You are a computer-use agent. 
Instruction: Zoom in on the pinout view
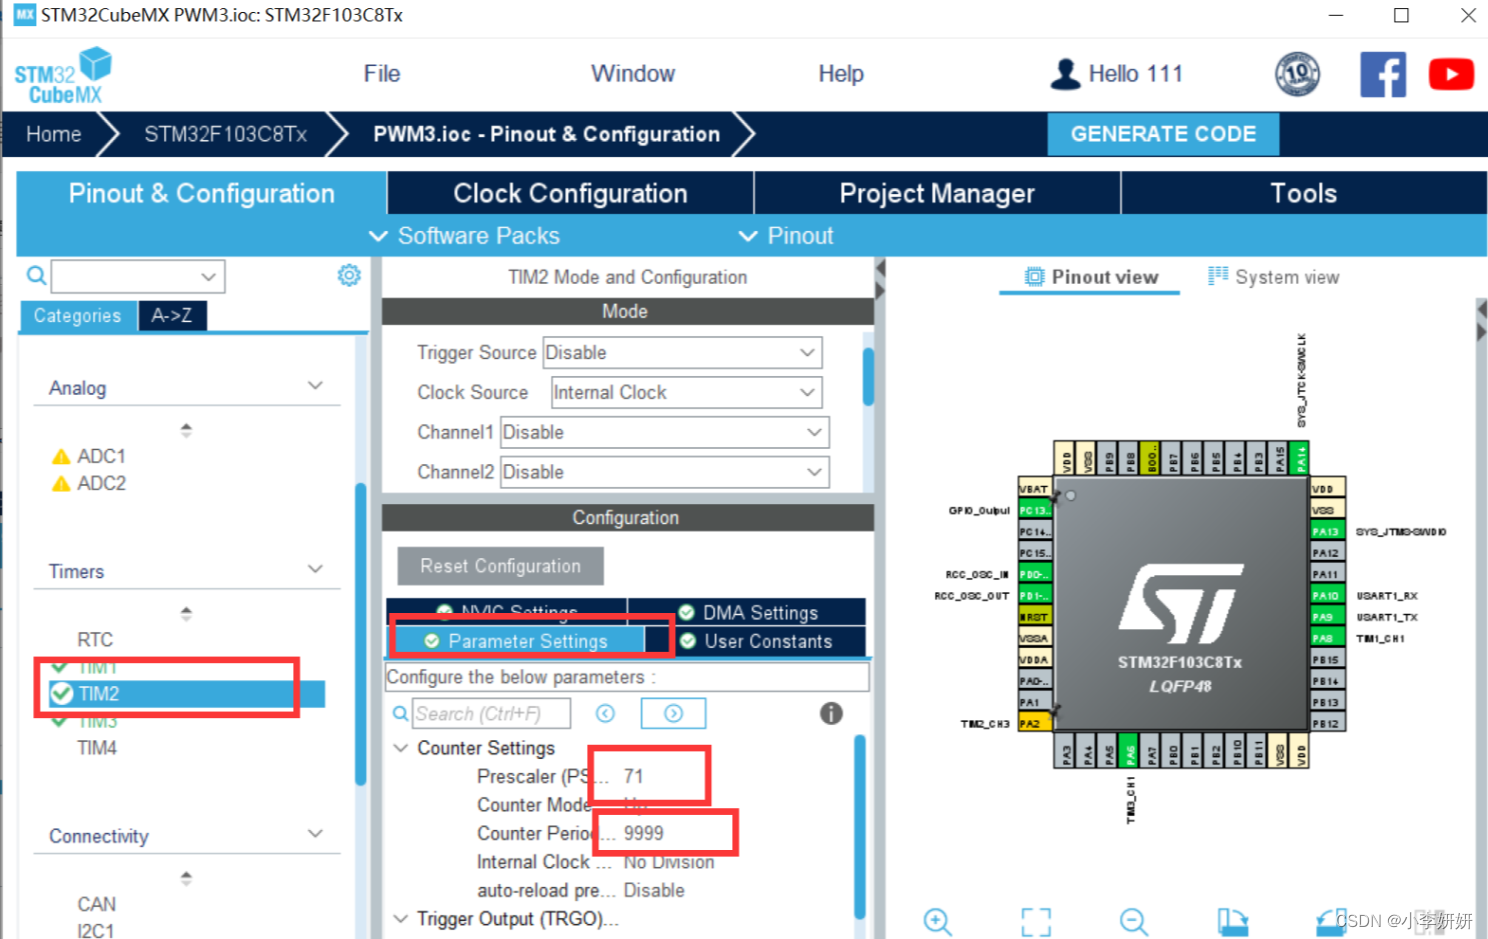click(x=937, y=921)
